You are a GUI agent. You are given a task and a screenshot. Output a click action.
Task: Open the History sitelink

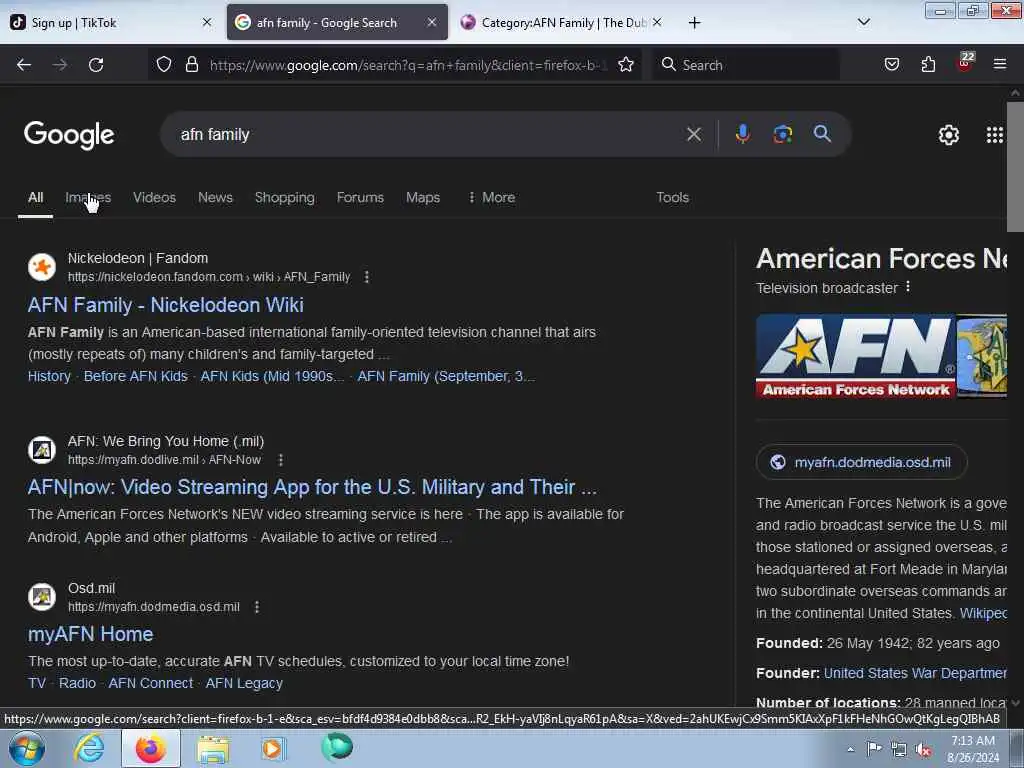click(49, 376)
